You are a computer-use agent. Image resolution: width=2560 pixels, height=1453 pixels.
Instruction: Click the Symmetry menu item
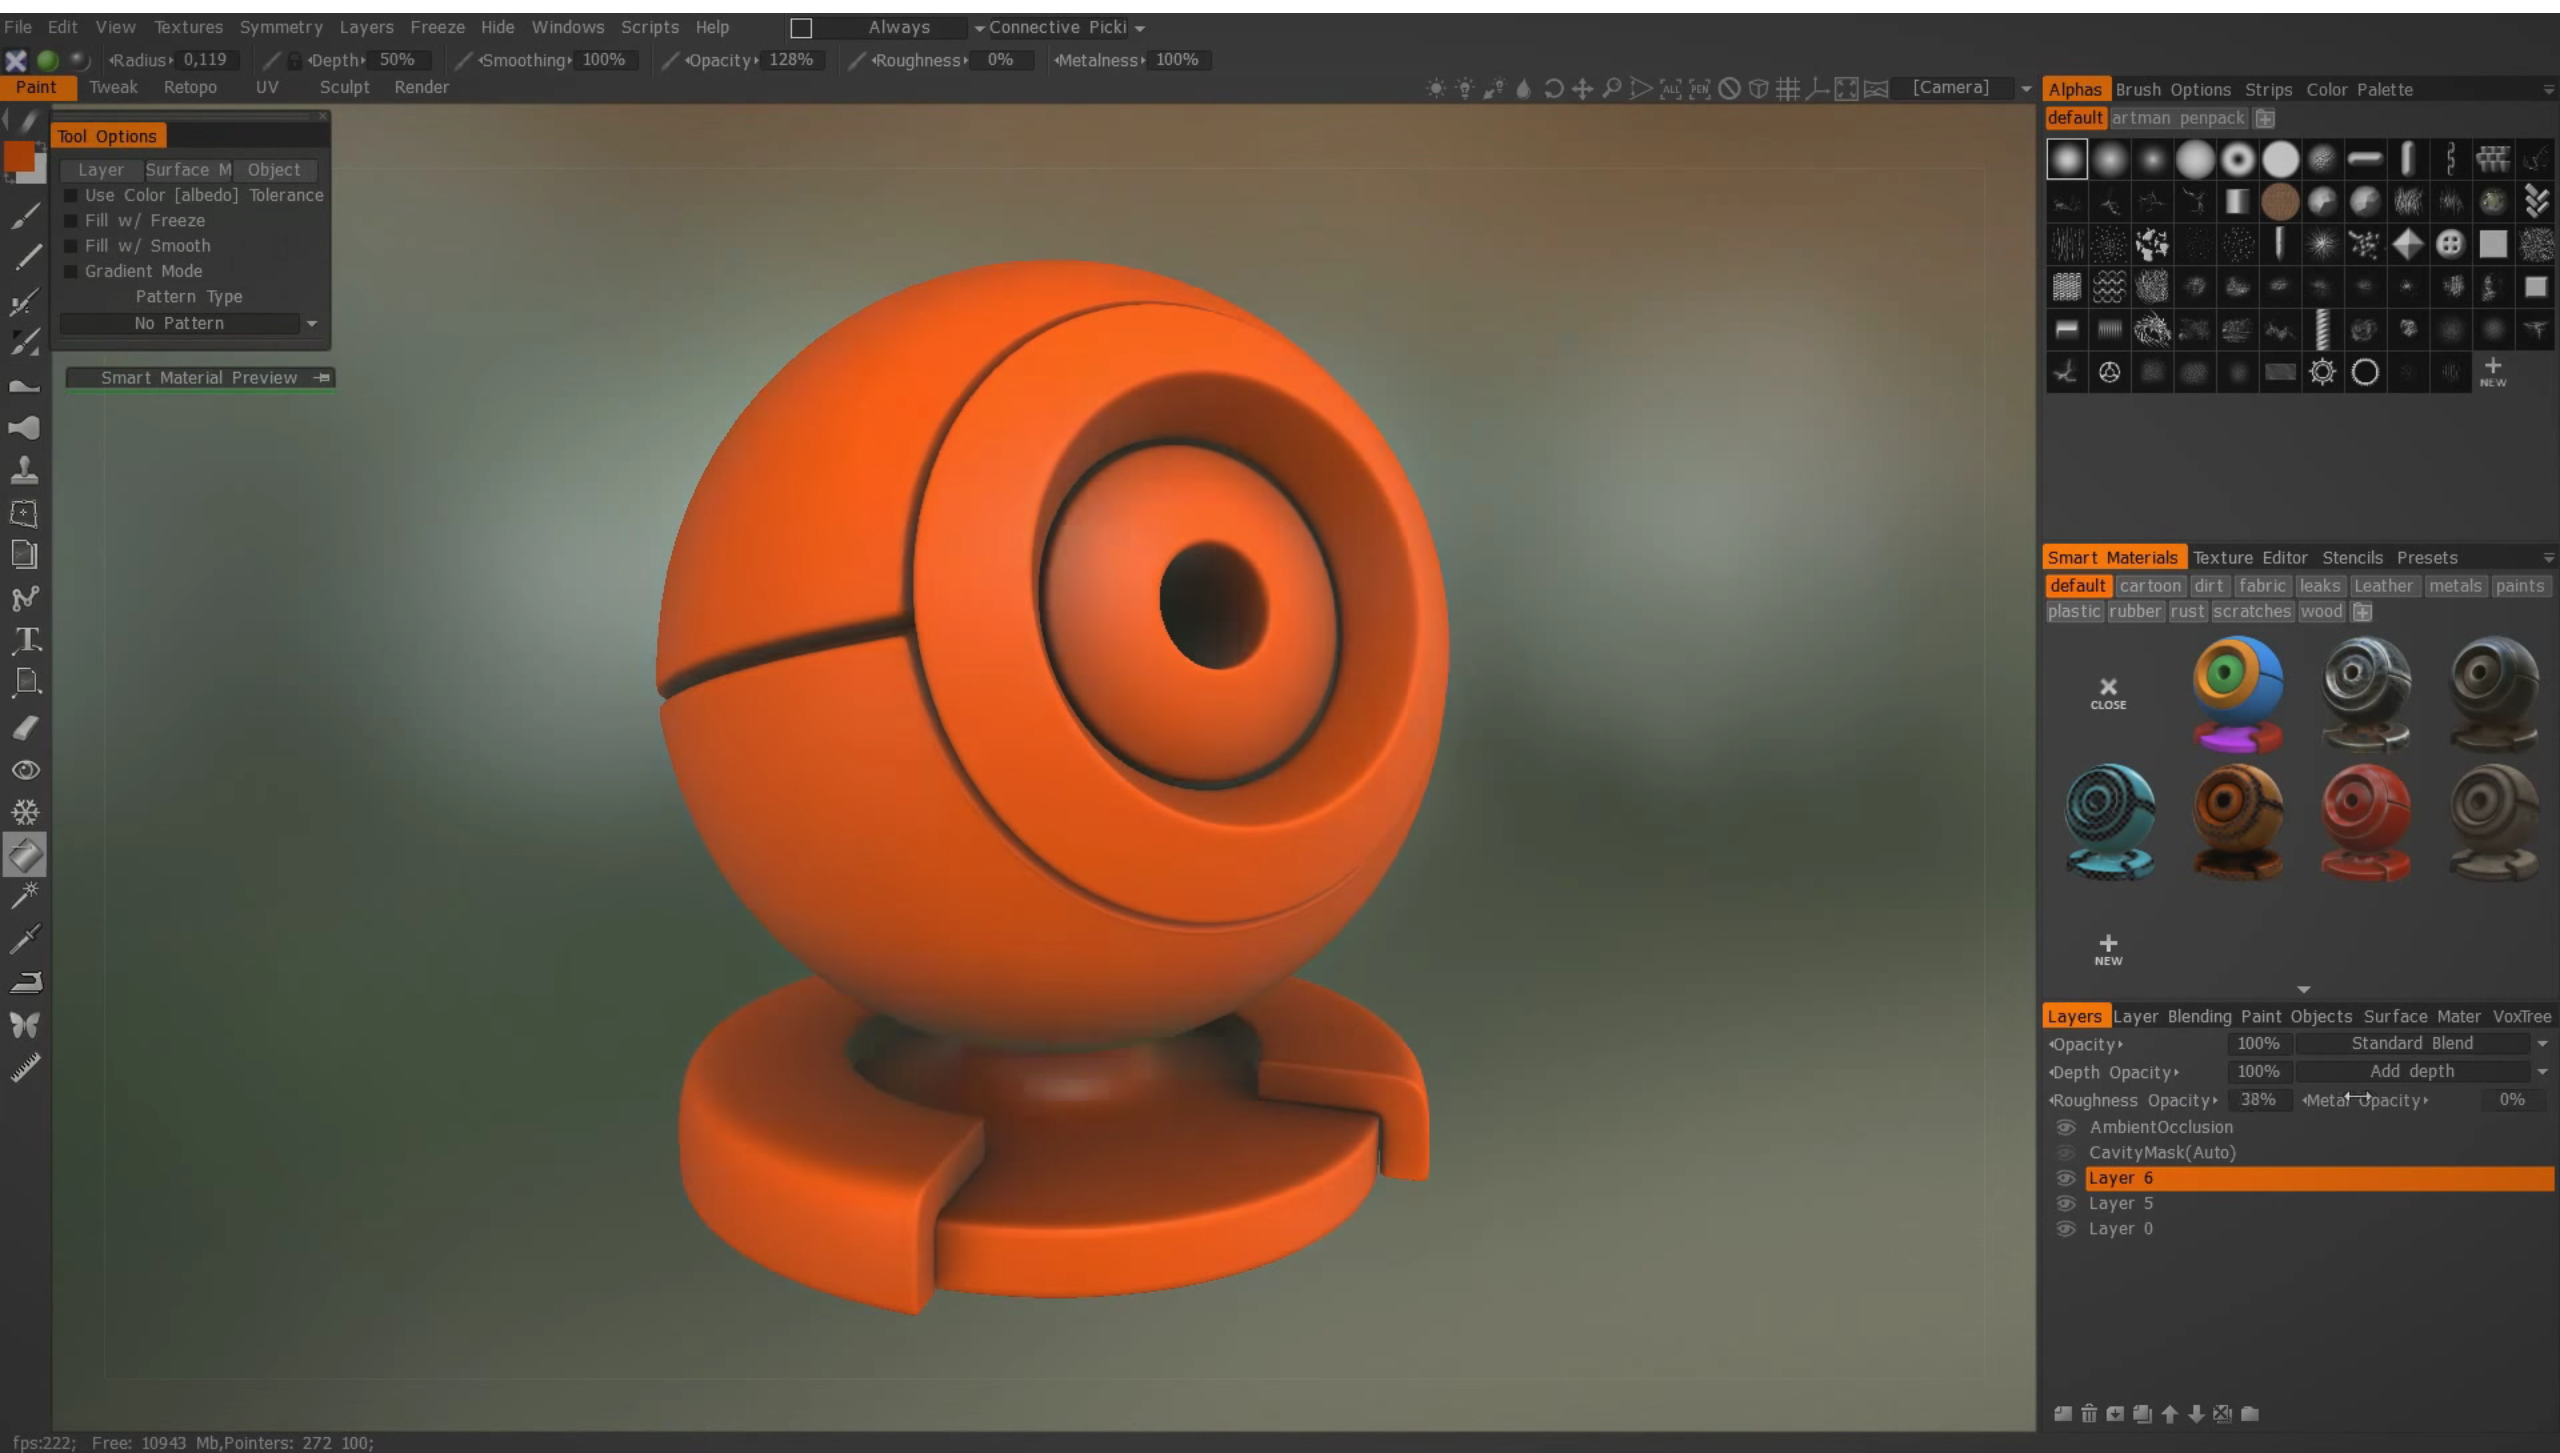tap(278, 25)
